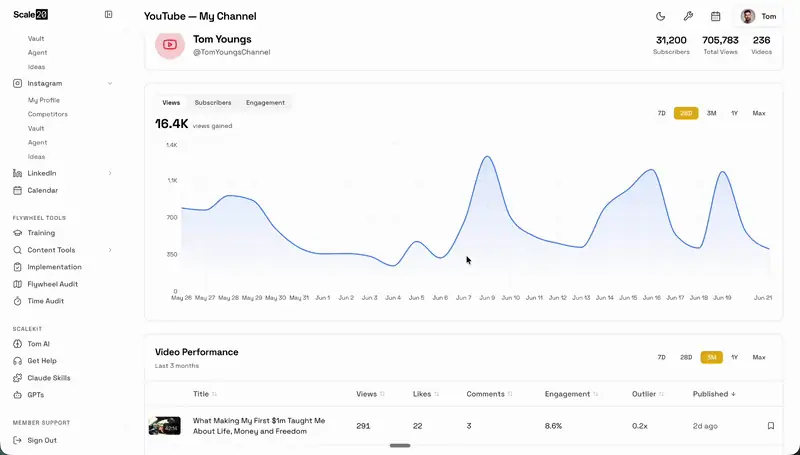Open the wrench tools icon
Screen dimensions: 800x455
coord(688,16)
